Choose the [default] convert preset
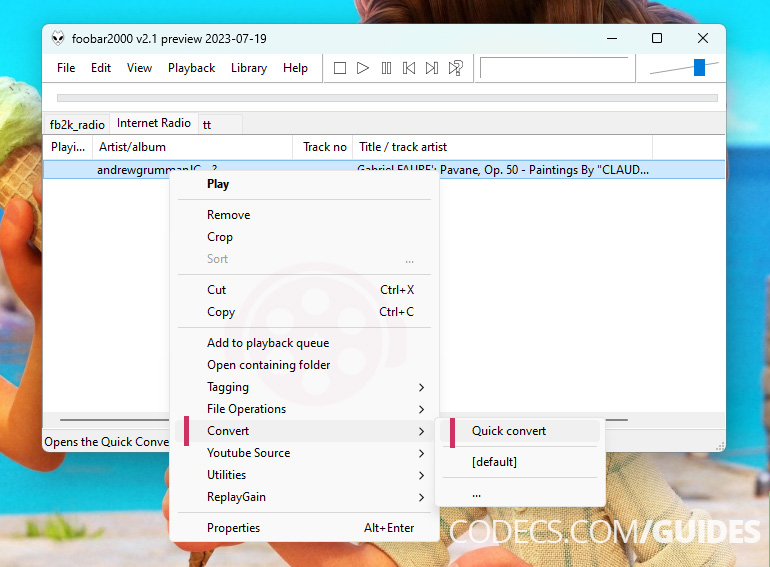 point(520,462)
